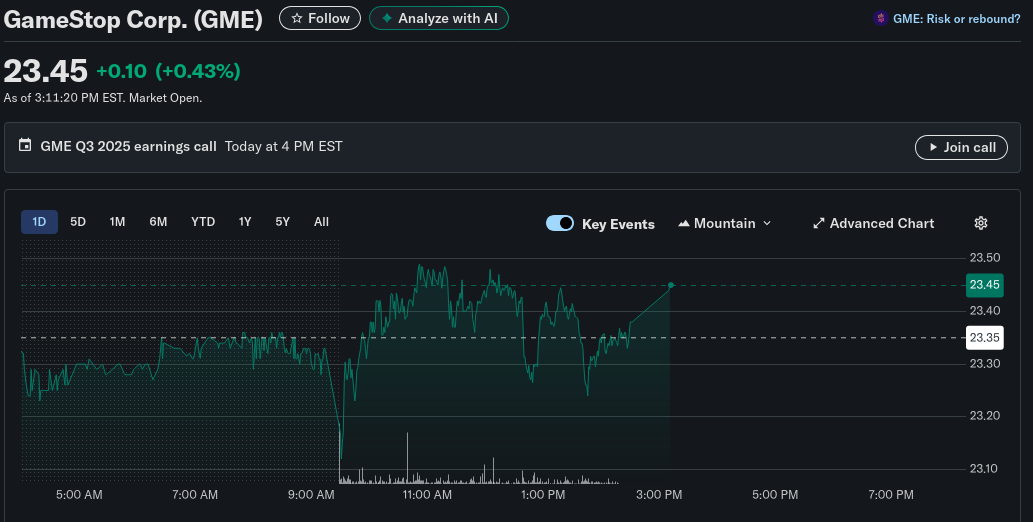Toggle the Key Events switch off
The image size is (1033, 522).
pos(560,223)
